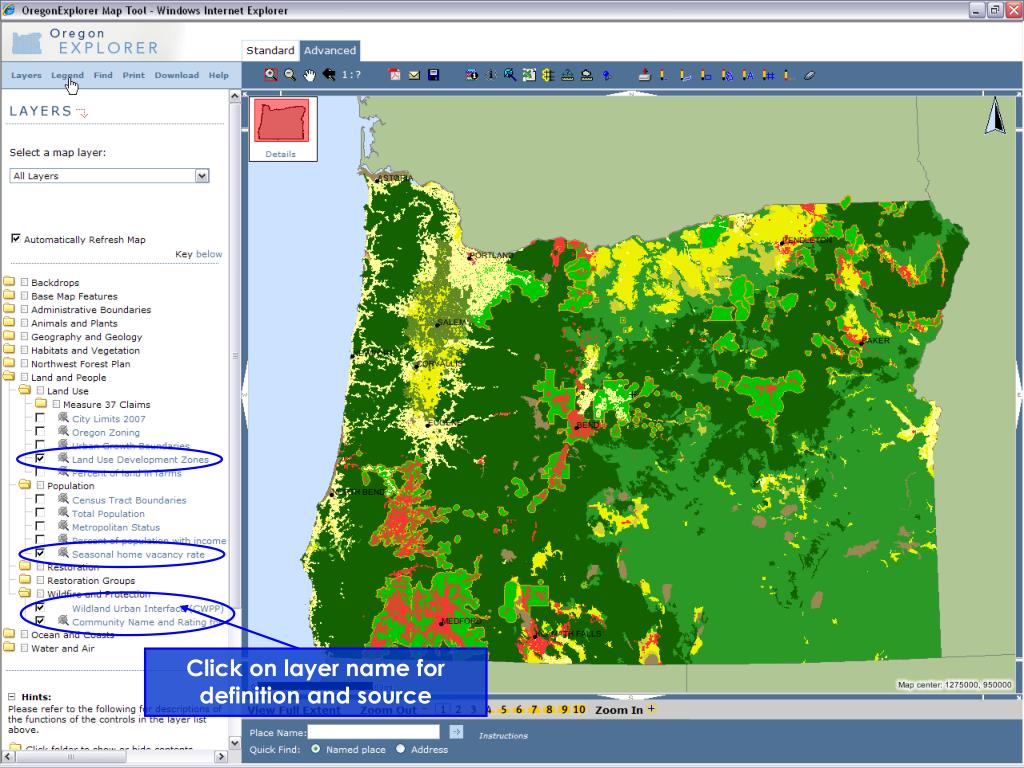Set zoom level to 6

(519, 709)
